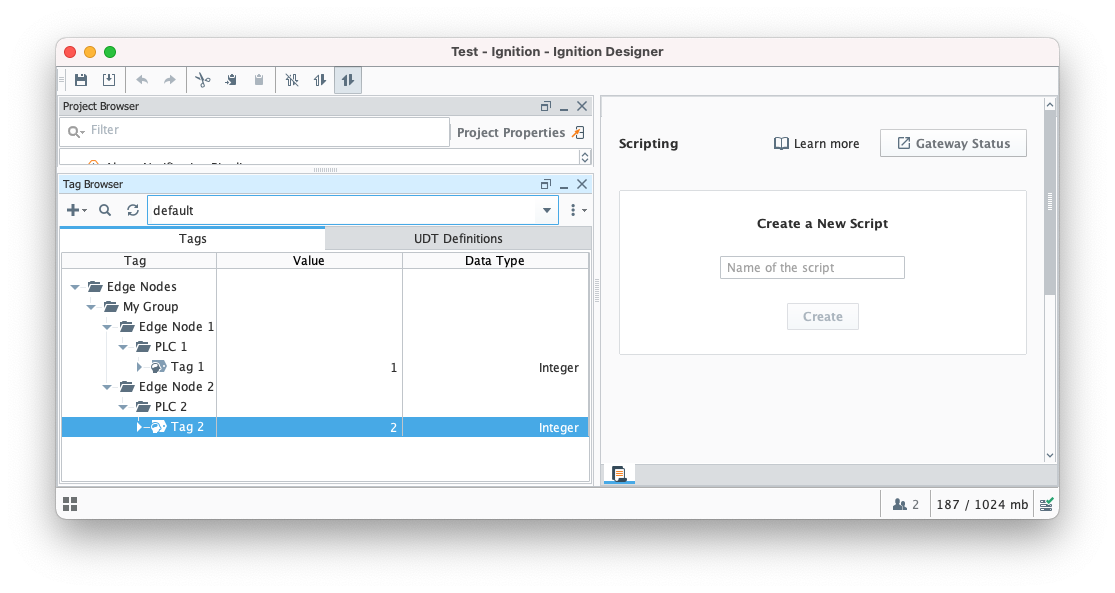
Task: Click the Redo arrow in toolbar
Action: pyautogui.click(x=169, y=80)
